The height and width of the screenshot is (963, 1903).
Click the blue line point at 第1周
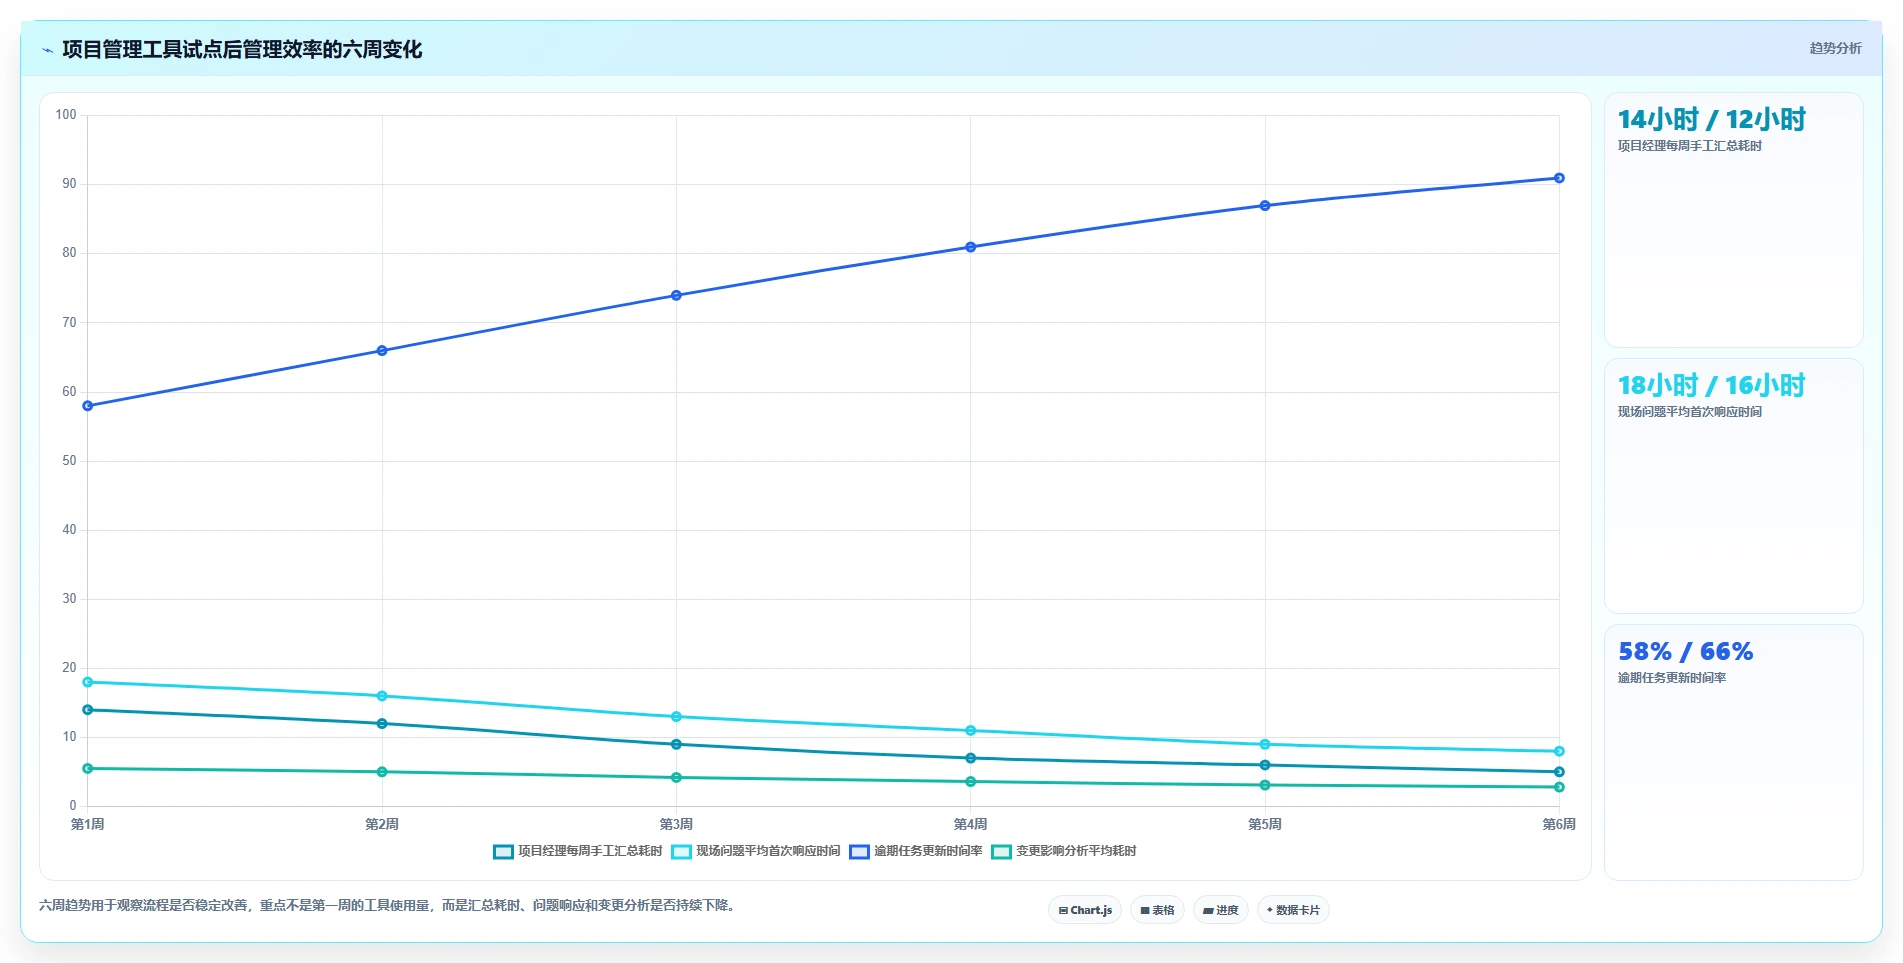coord(88,406)
